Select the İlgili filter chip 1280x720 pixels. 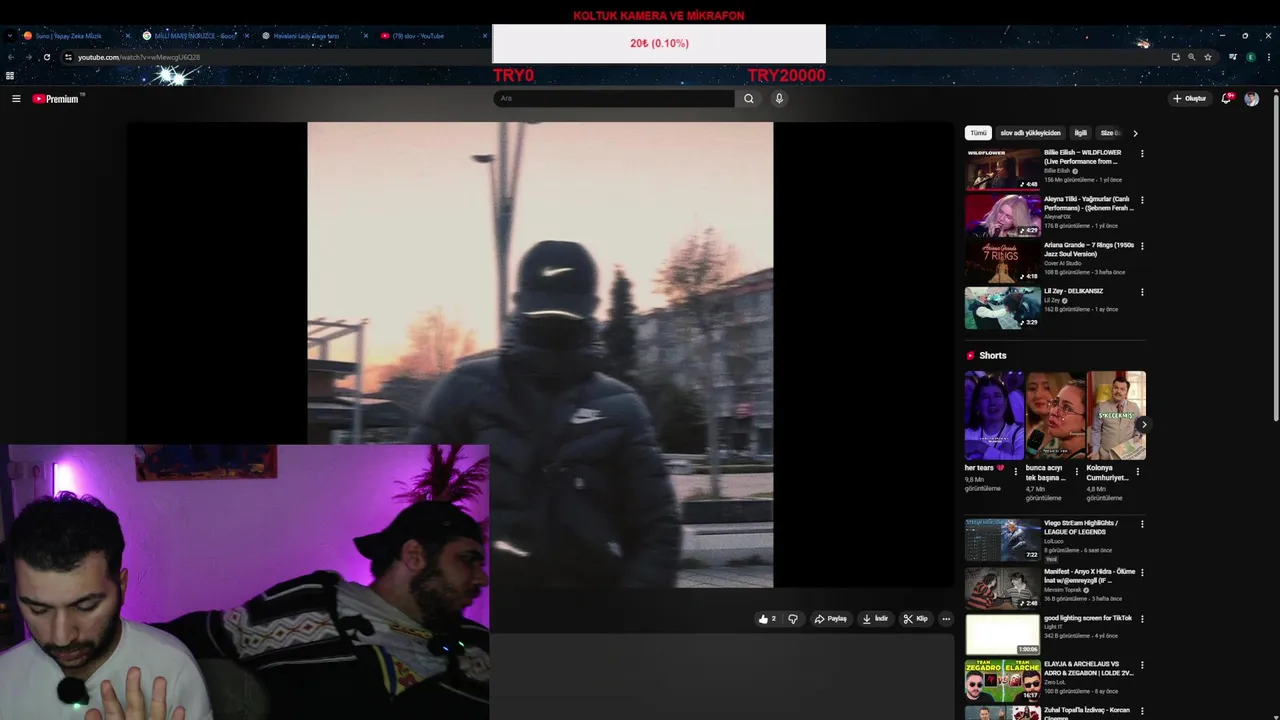coord(1080,133)
